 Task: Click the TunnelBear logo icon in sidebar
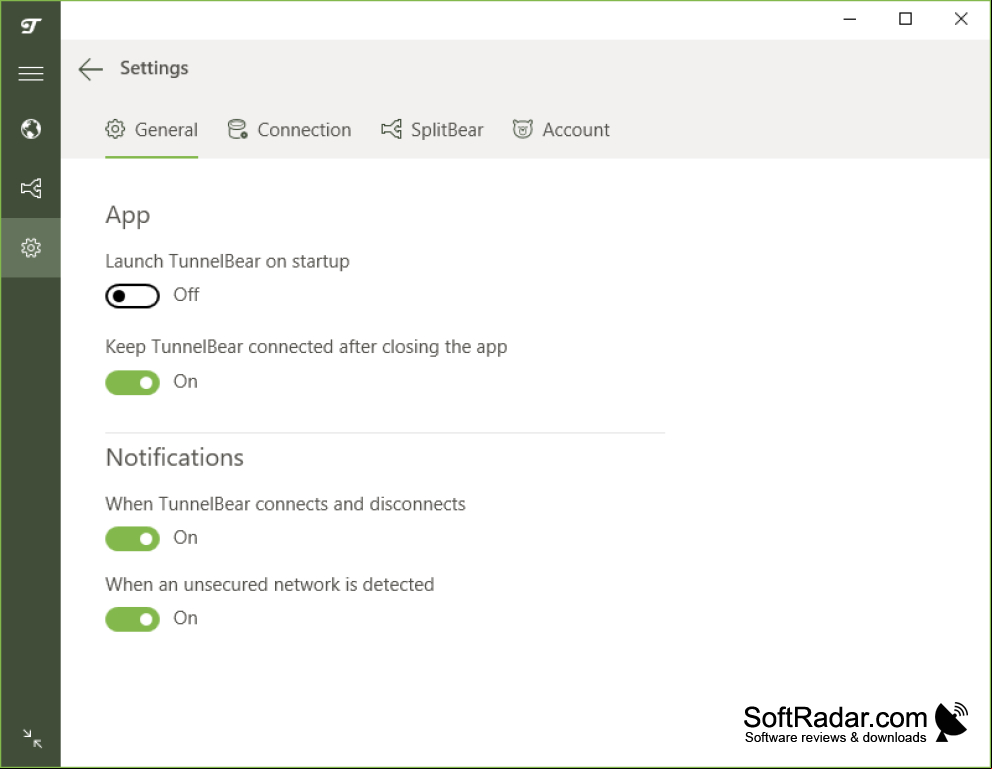click(x=30, y=25)
